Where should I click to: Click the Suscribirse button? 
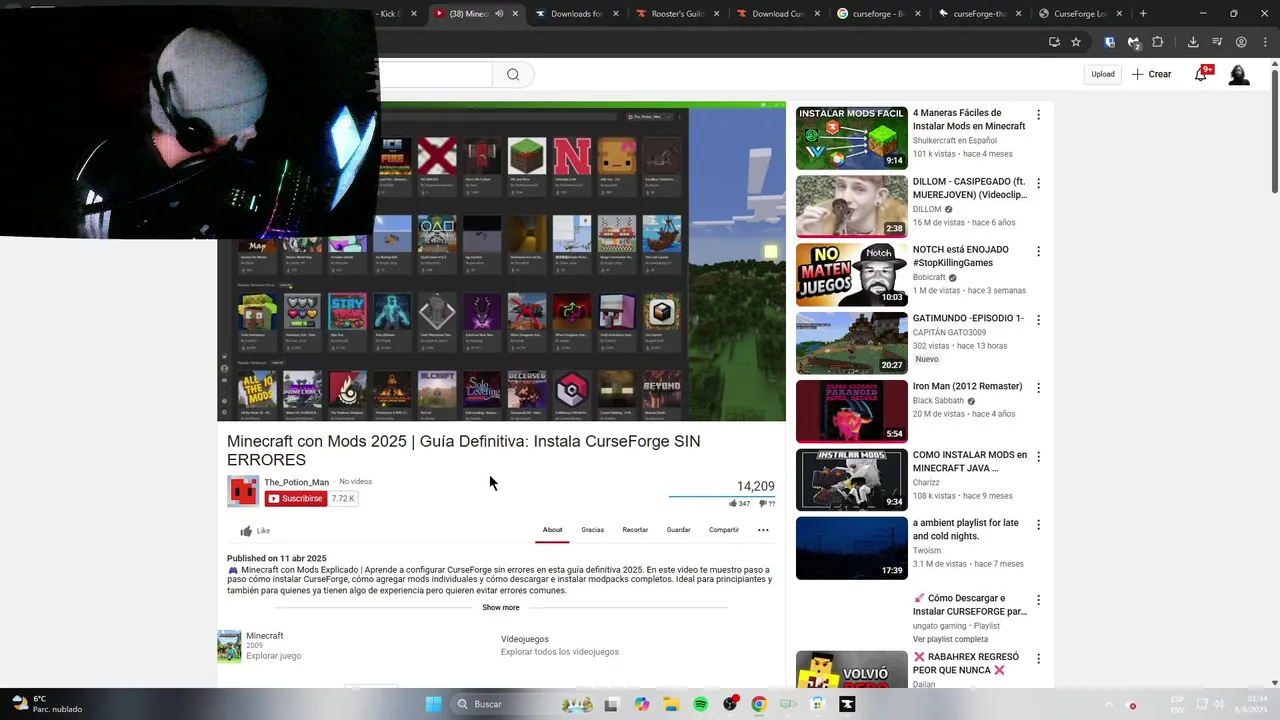pos(296,498)
